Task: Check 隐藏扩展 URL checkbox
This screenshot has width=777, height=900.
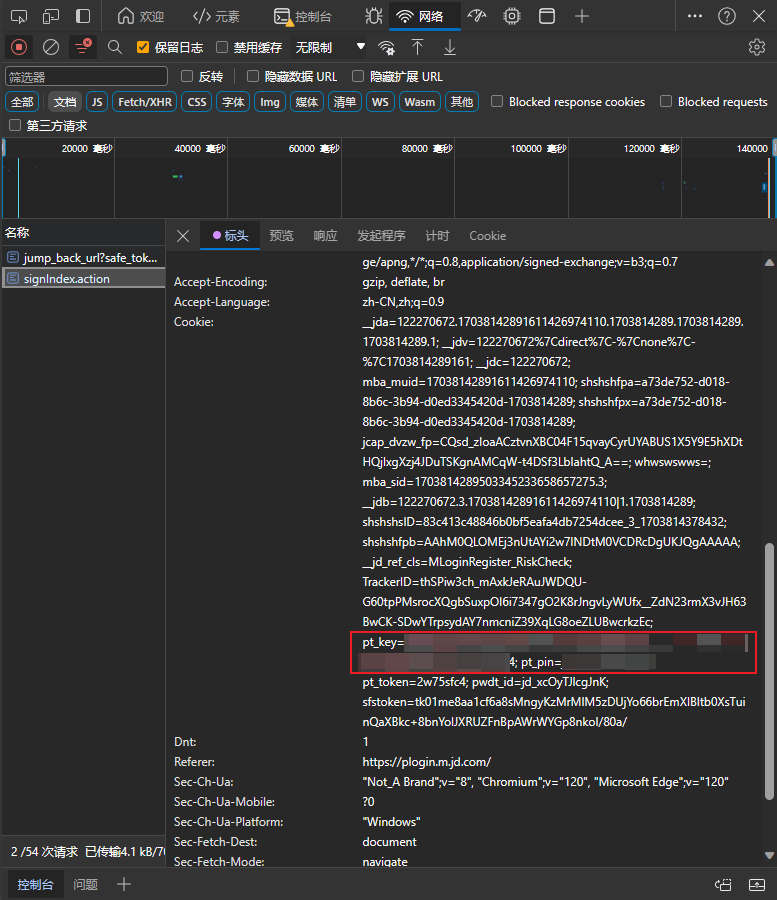Action: tap(358, 76)
